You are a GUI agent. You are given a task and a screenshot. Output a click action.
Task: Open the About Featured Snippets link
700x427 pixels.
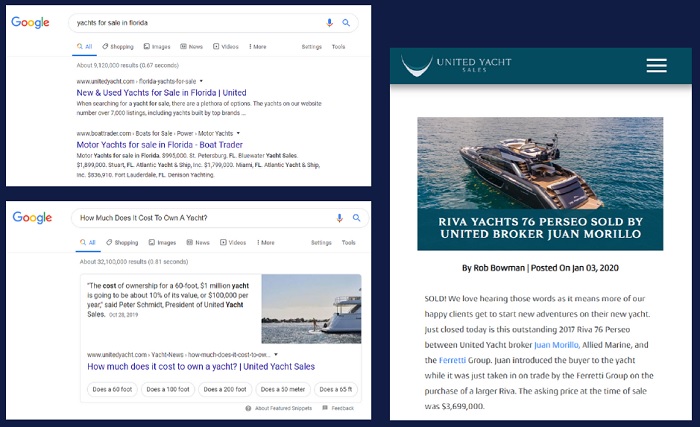(279, 408)
